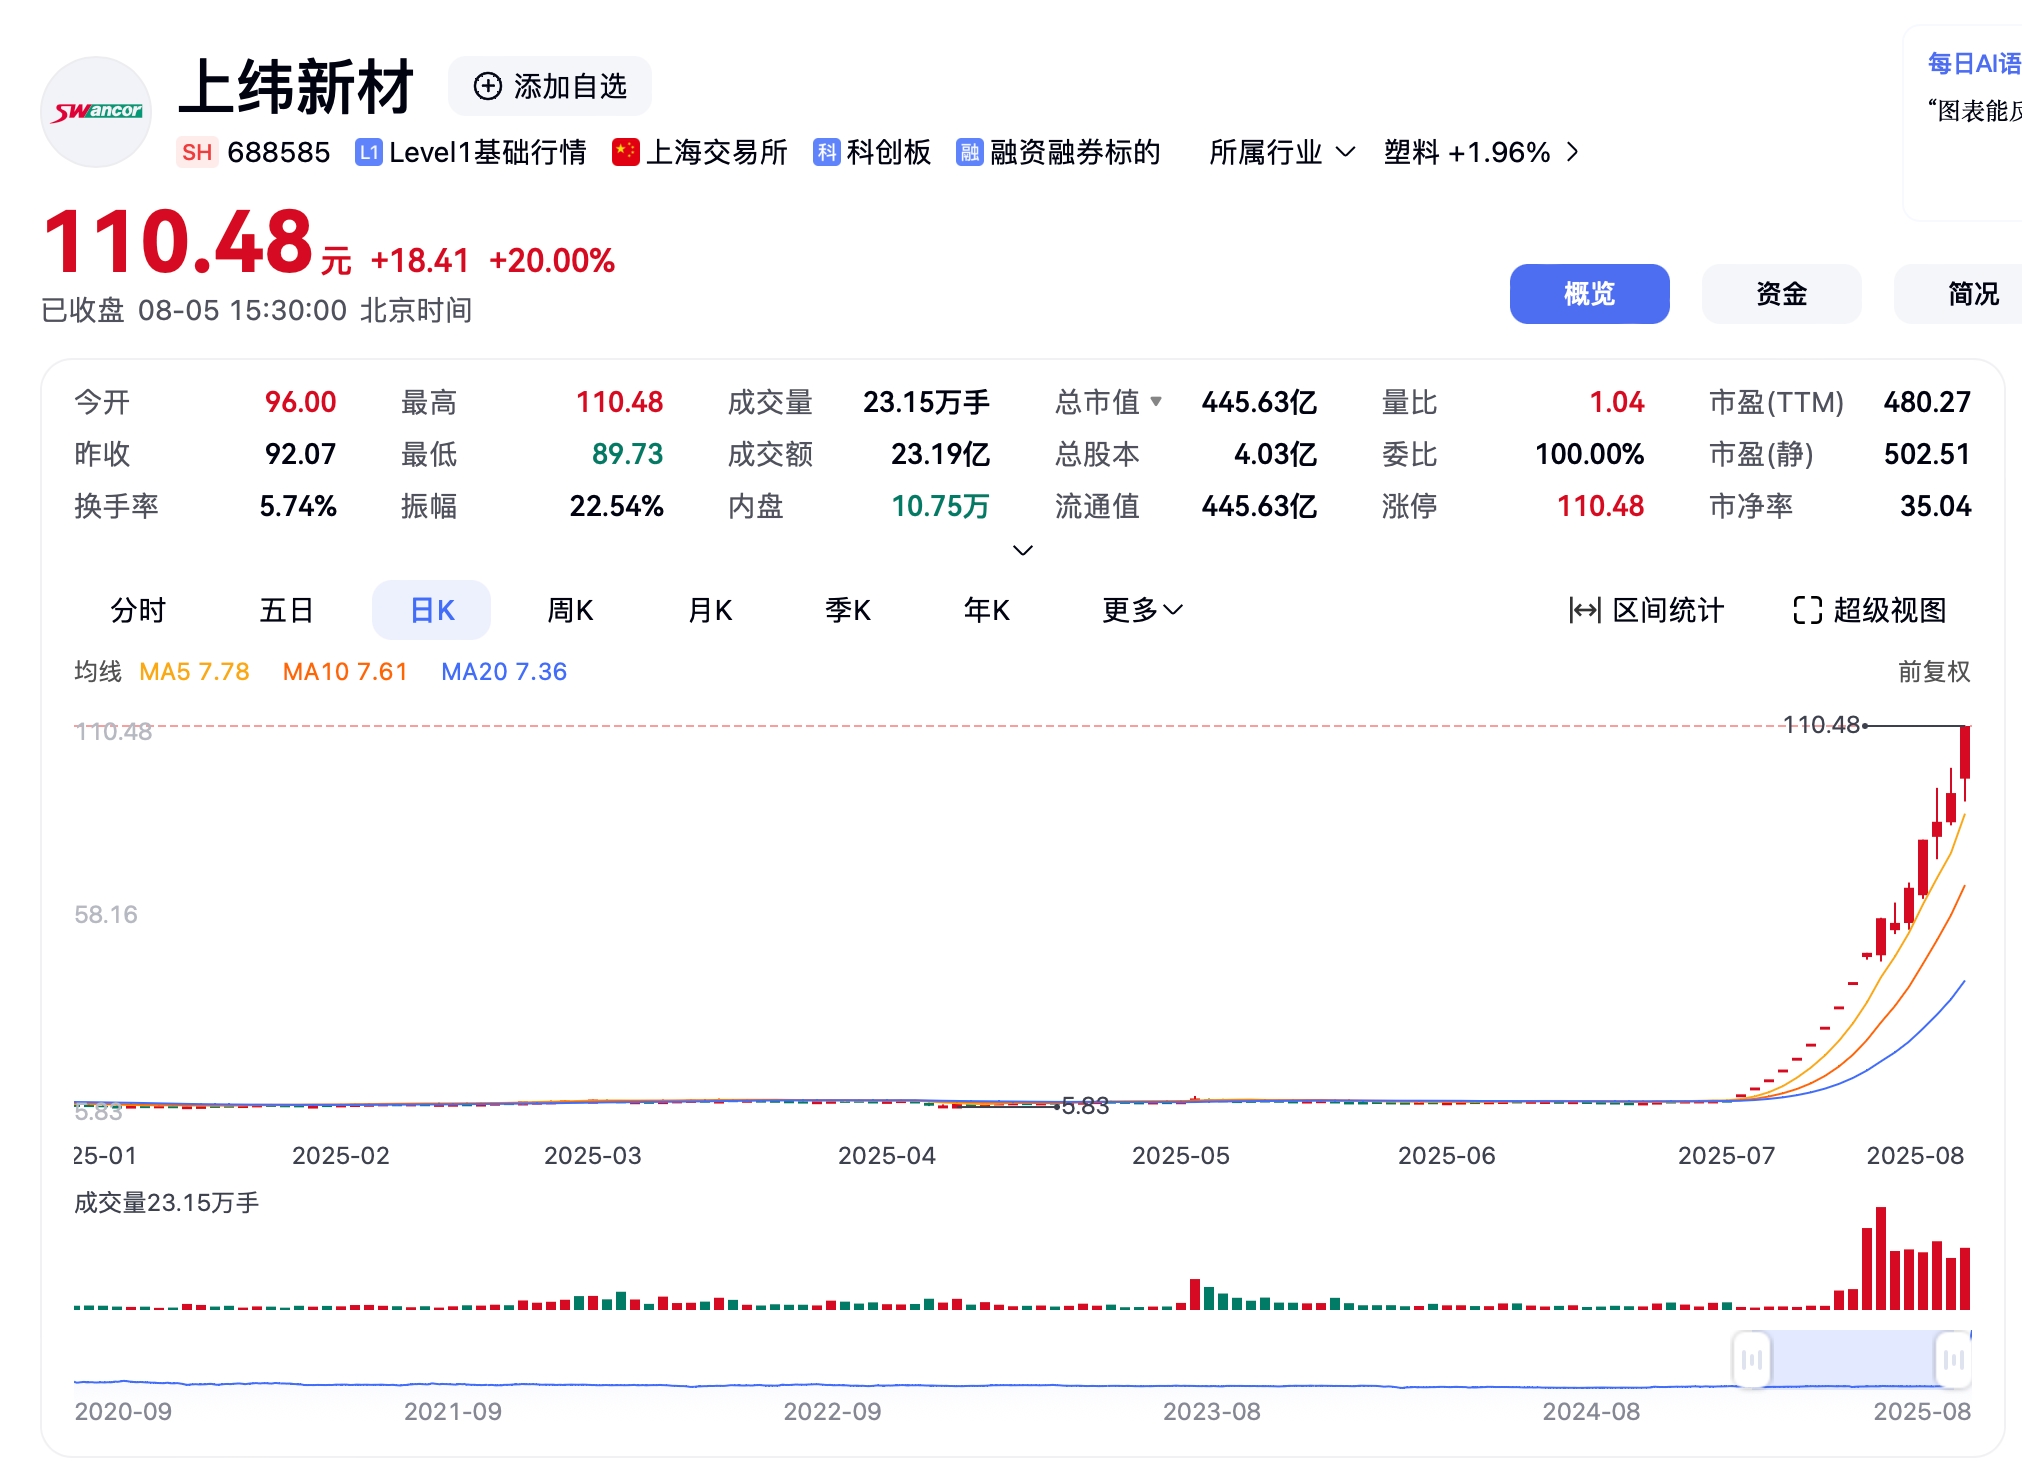Select the 五日 chart tab
Viewport: 2022px width, 1474px height.
(x=286, y=610)
